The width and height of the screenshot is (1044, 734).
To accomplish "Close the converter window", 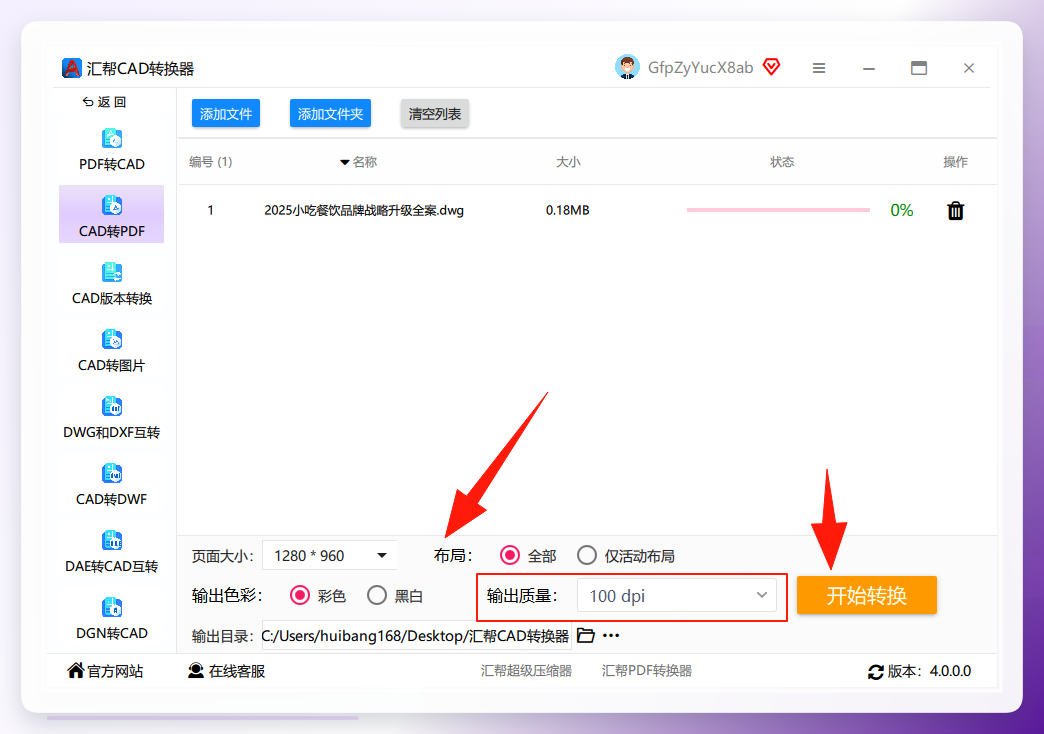I will tap(969, 68).
